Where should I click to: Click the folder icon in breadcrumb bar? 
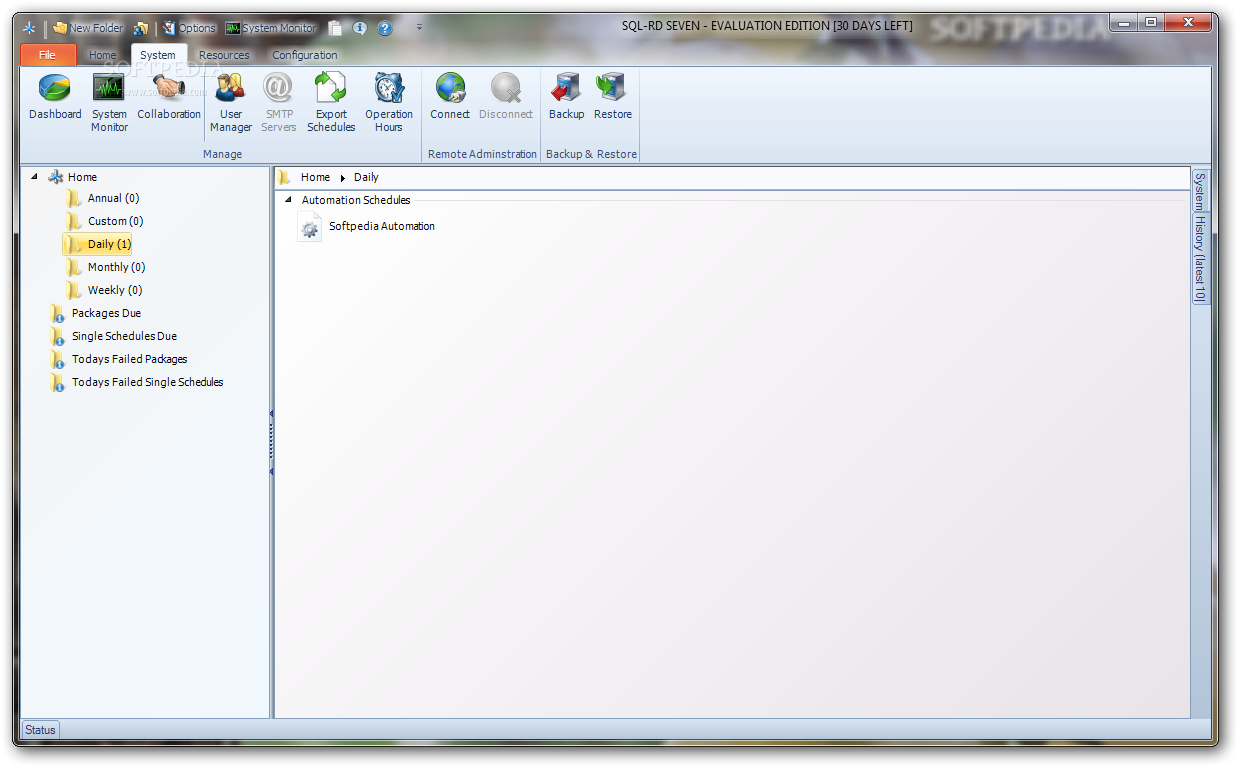point(285,177)
